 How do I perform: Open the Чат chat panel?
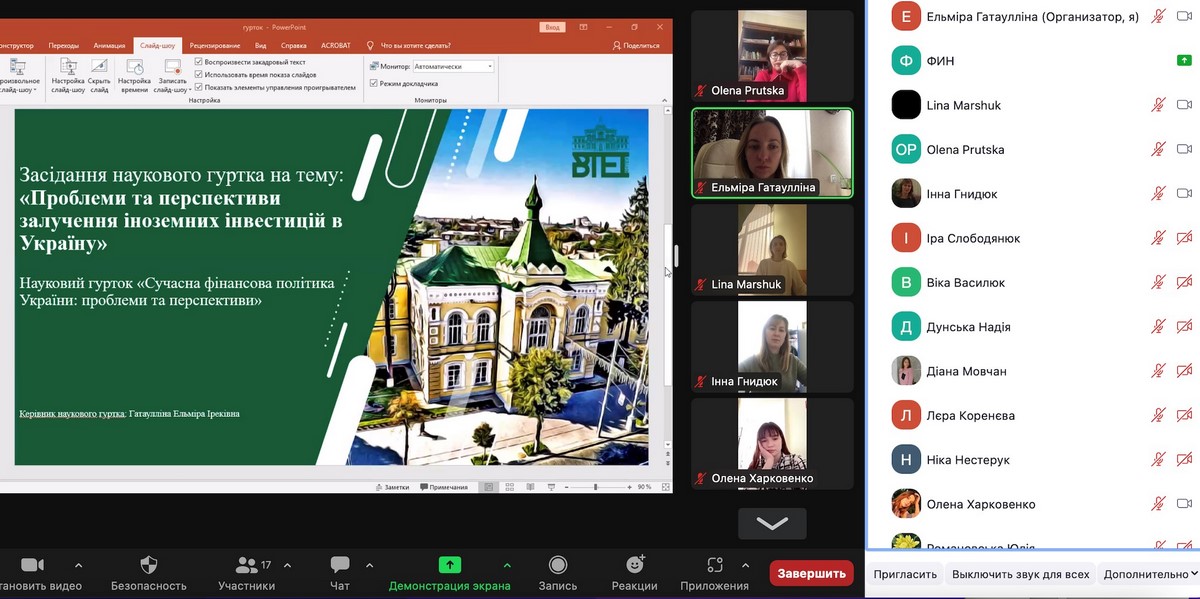click(x=340, y=566)
